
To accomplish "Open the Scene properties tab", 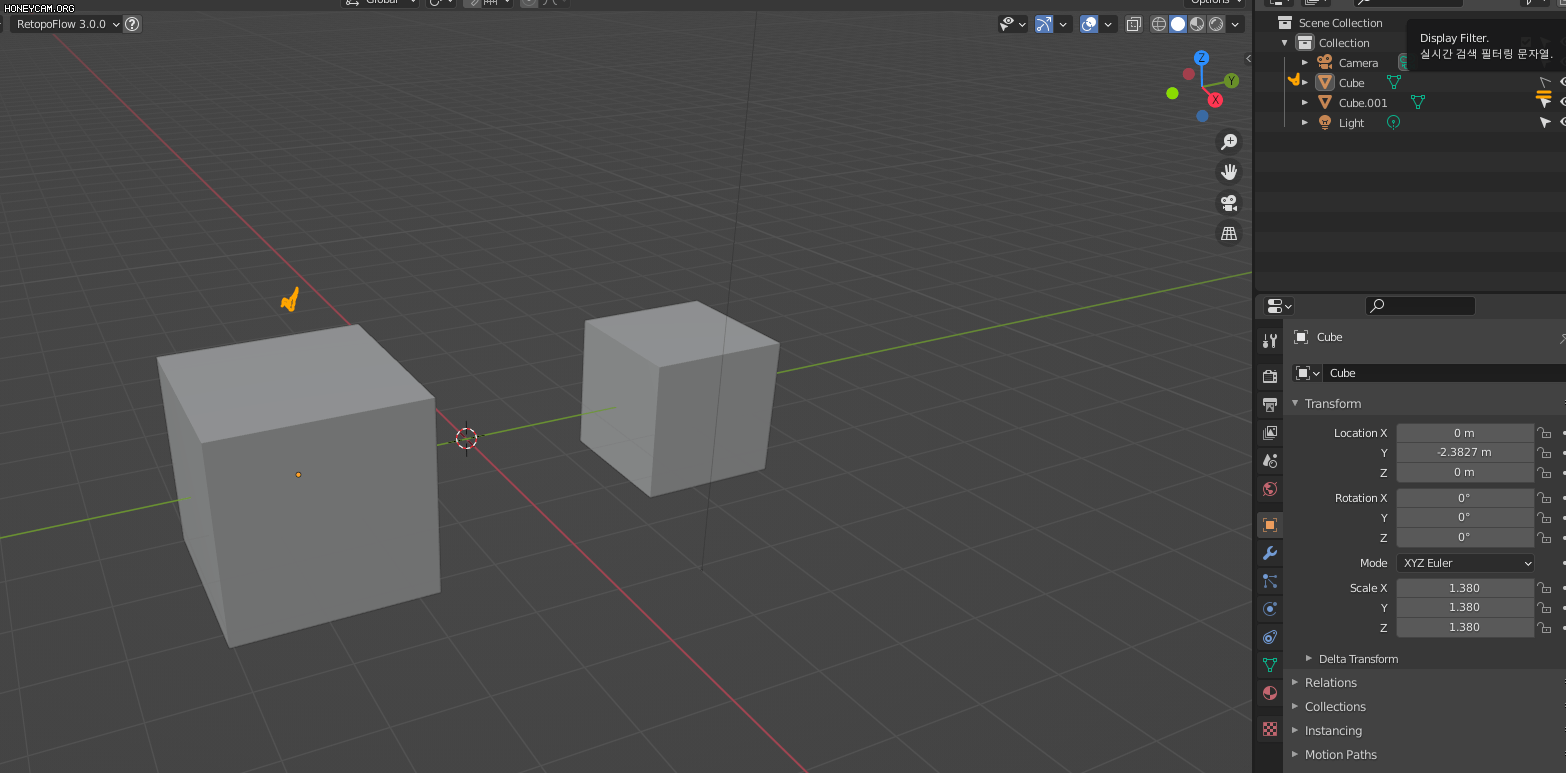I will point(1270,460).
